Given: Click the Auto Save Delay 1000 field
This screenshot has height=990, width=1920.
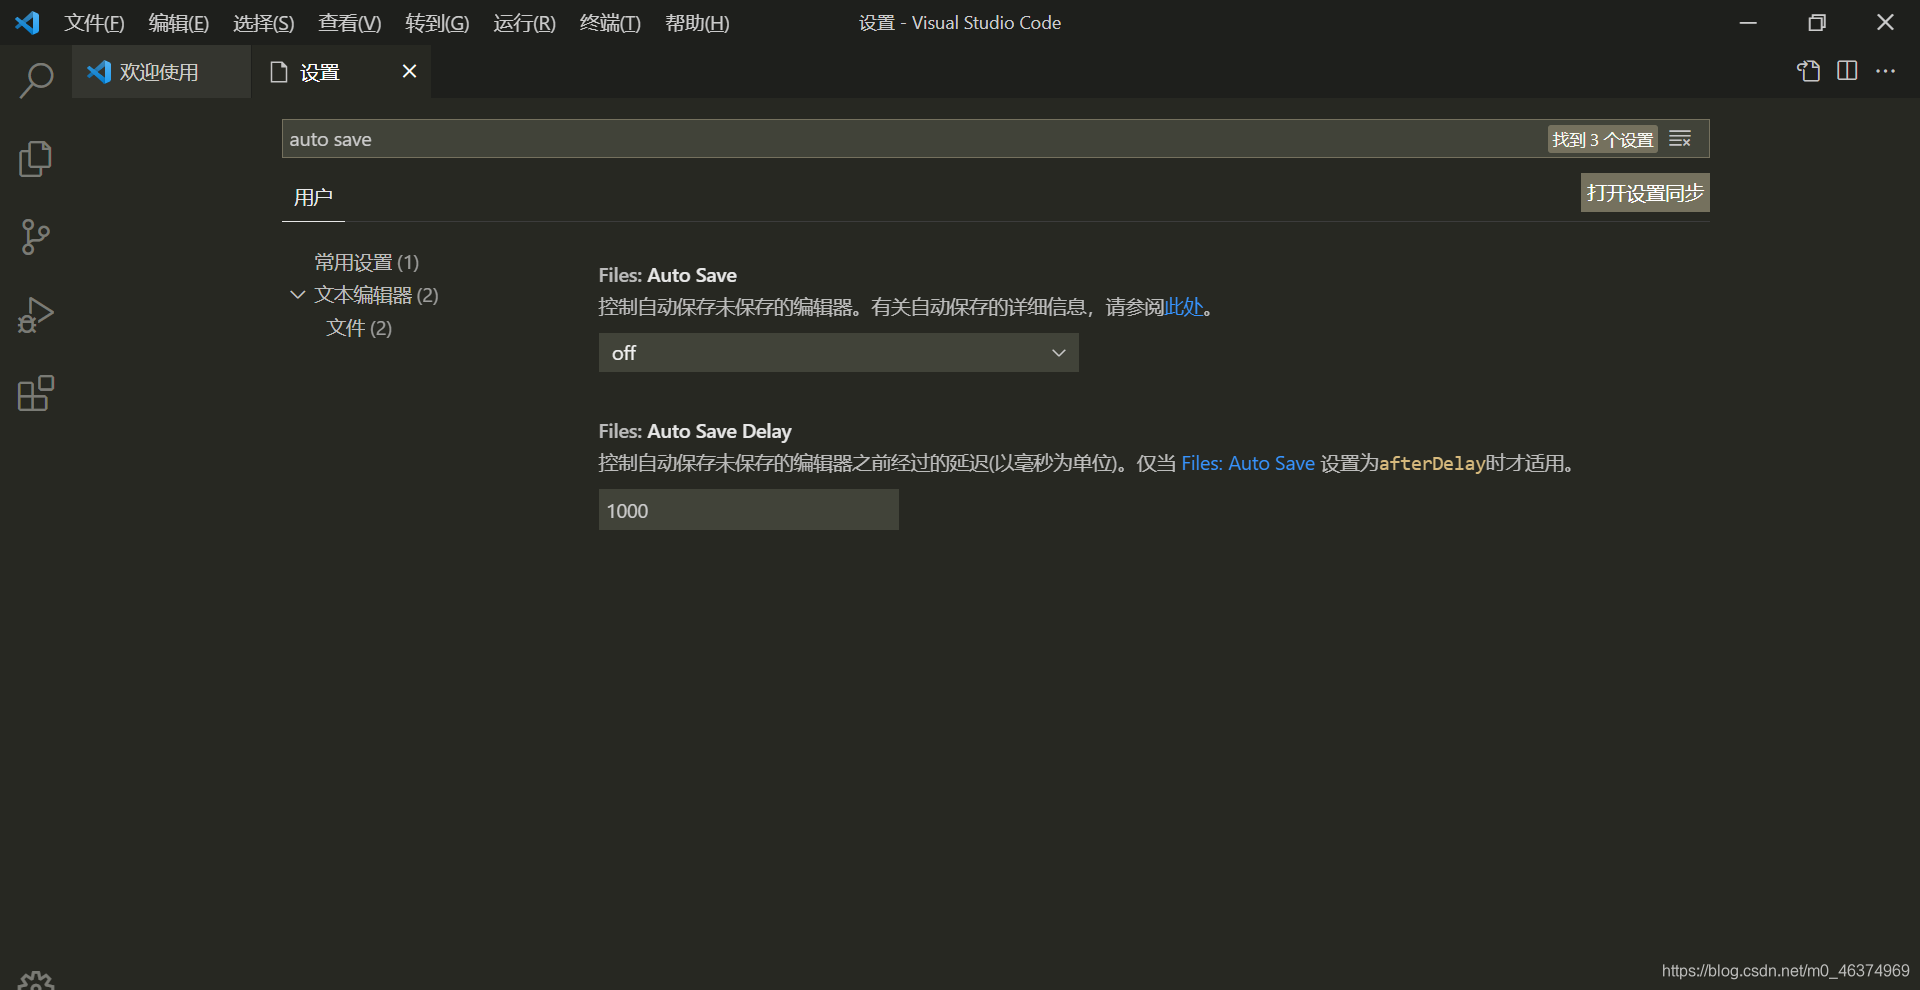Looking at the screenshot, I should 748,510.
